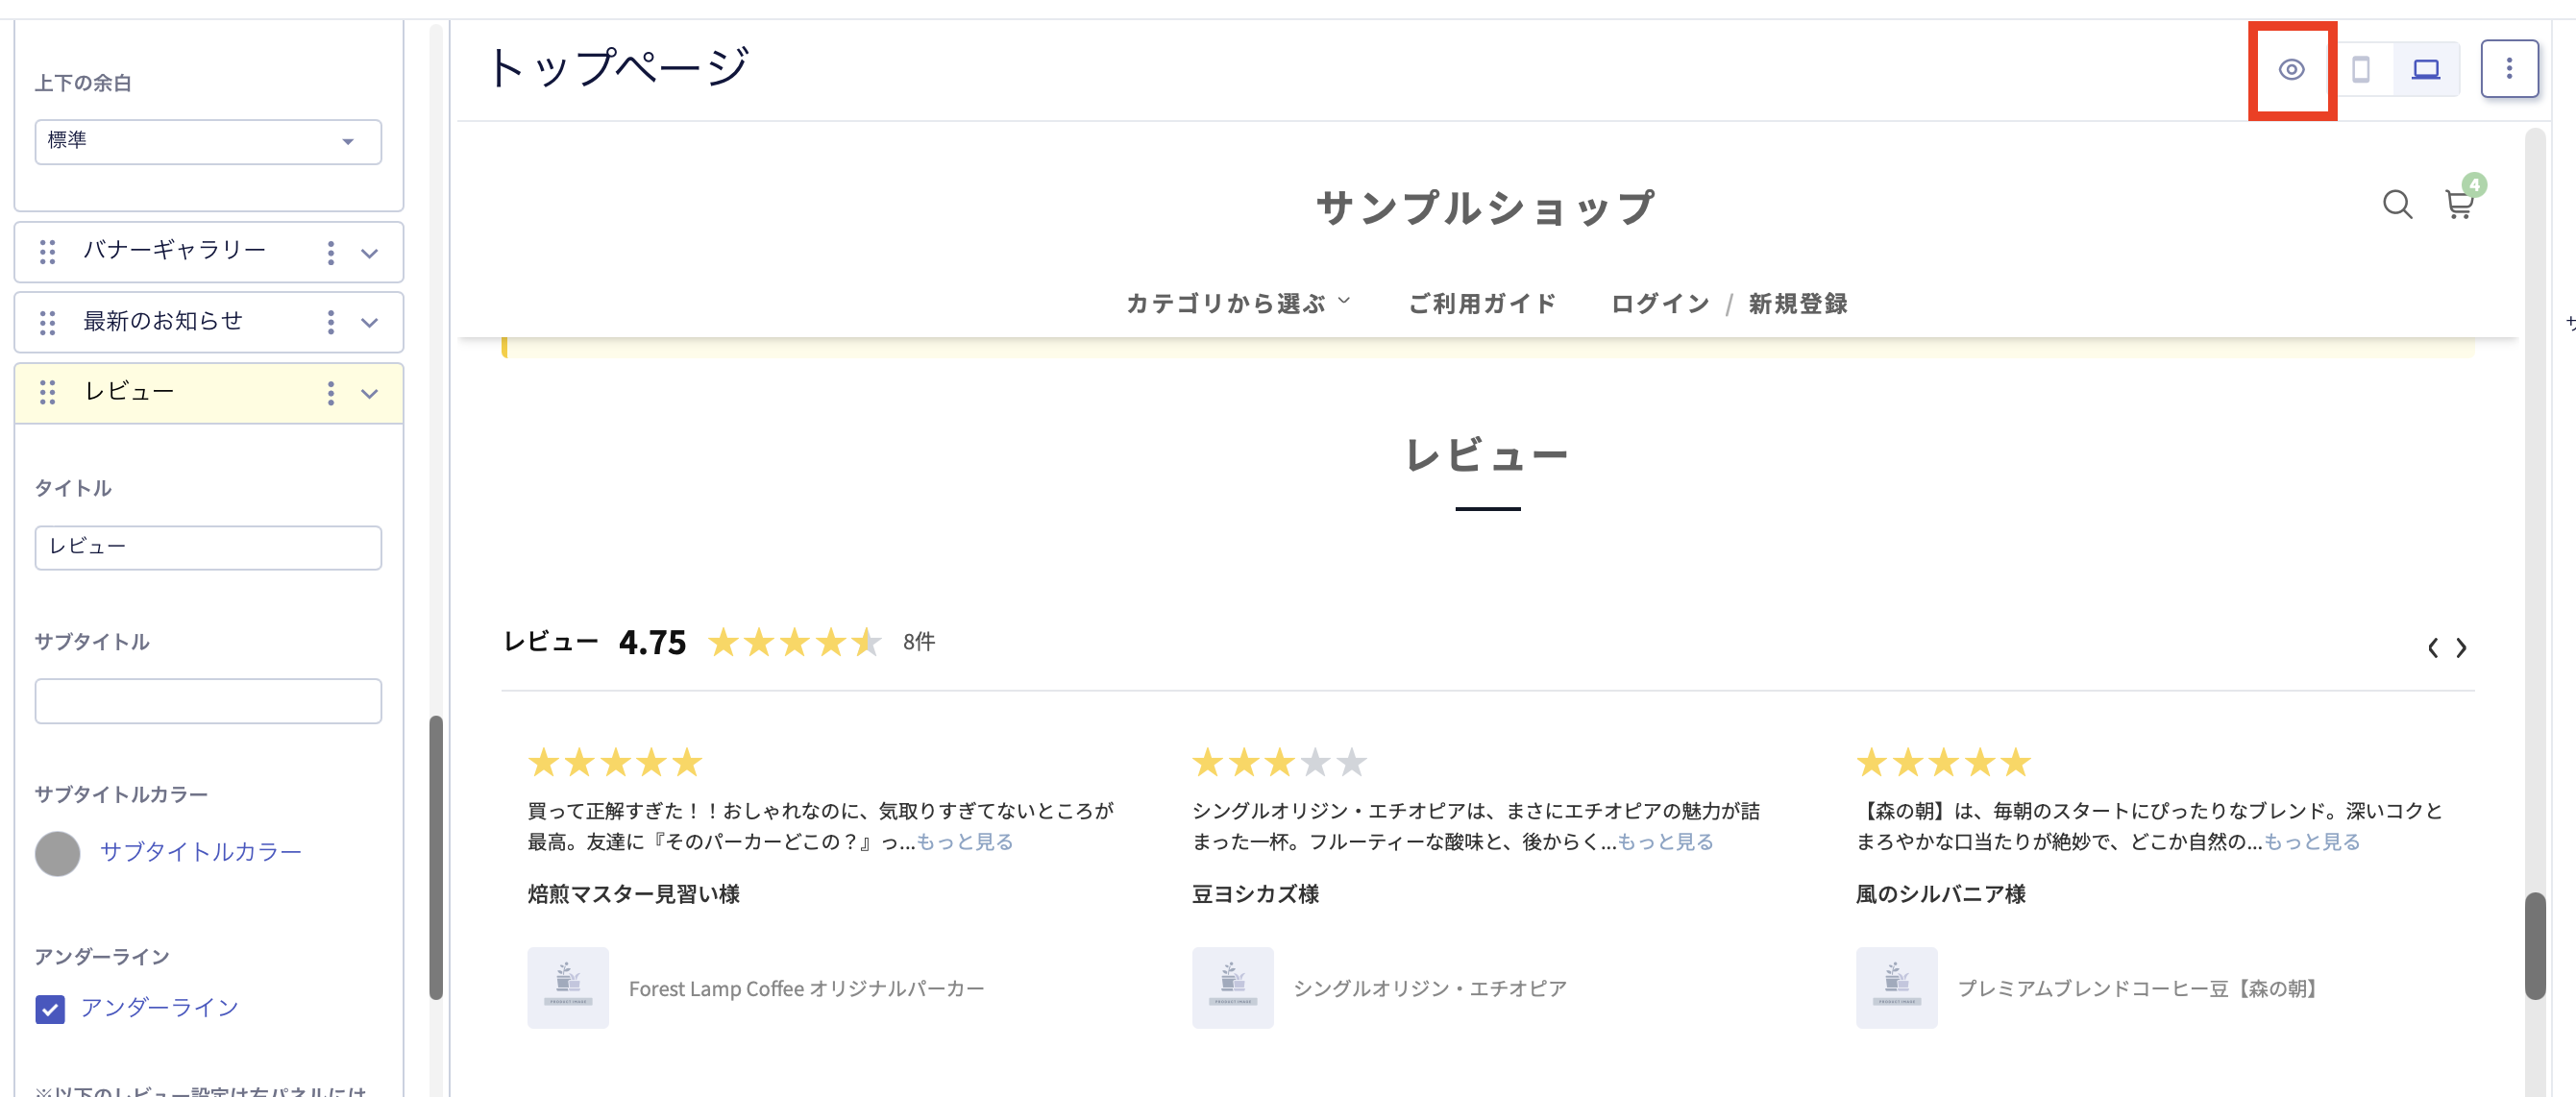Show previous reviews with left arrow

pos(2432,648)
